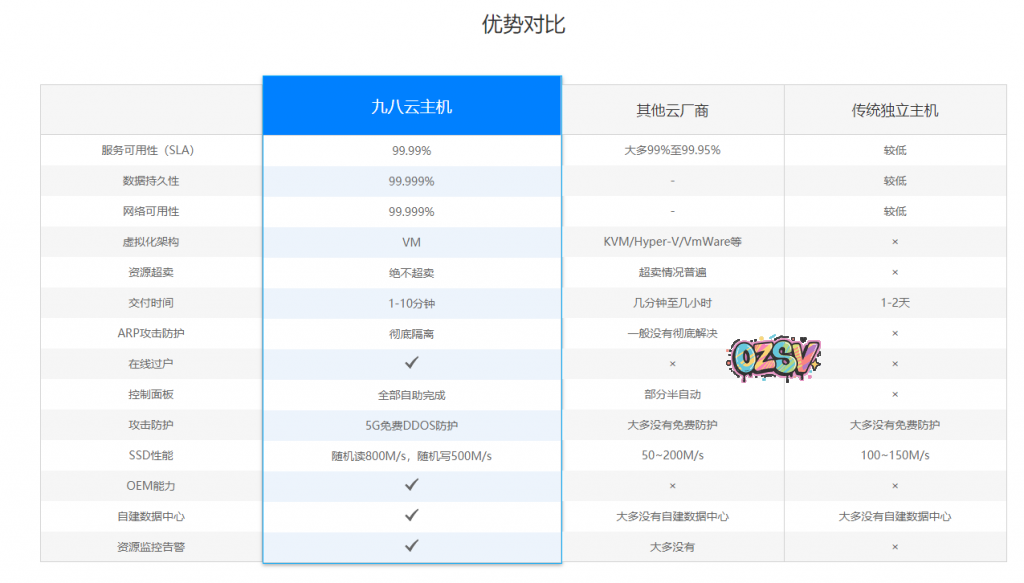Click the ARP攻击防护 row label
Screen dimensions: 1024x583
[x=151, y=333]
